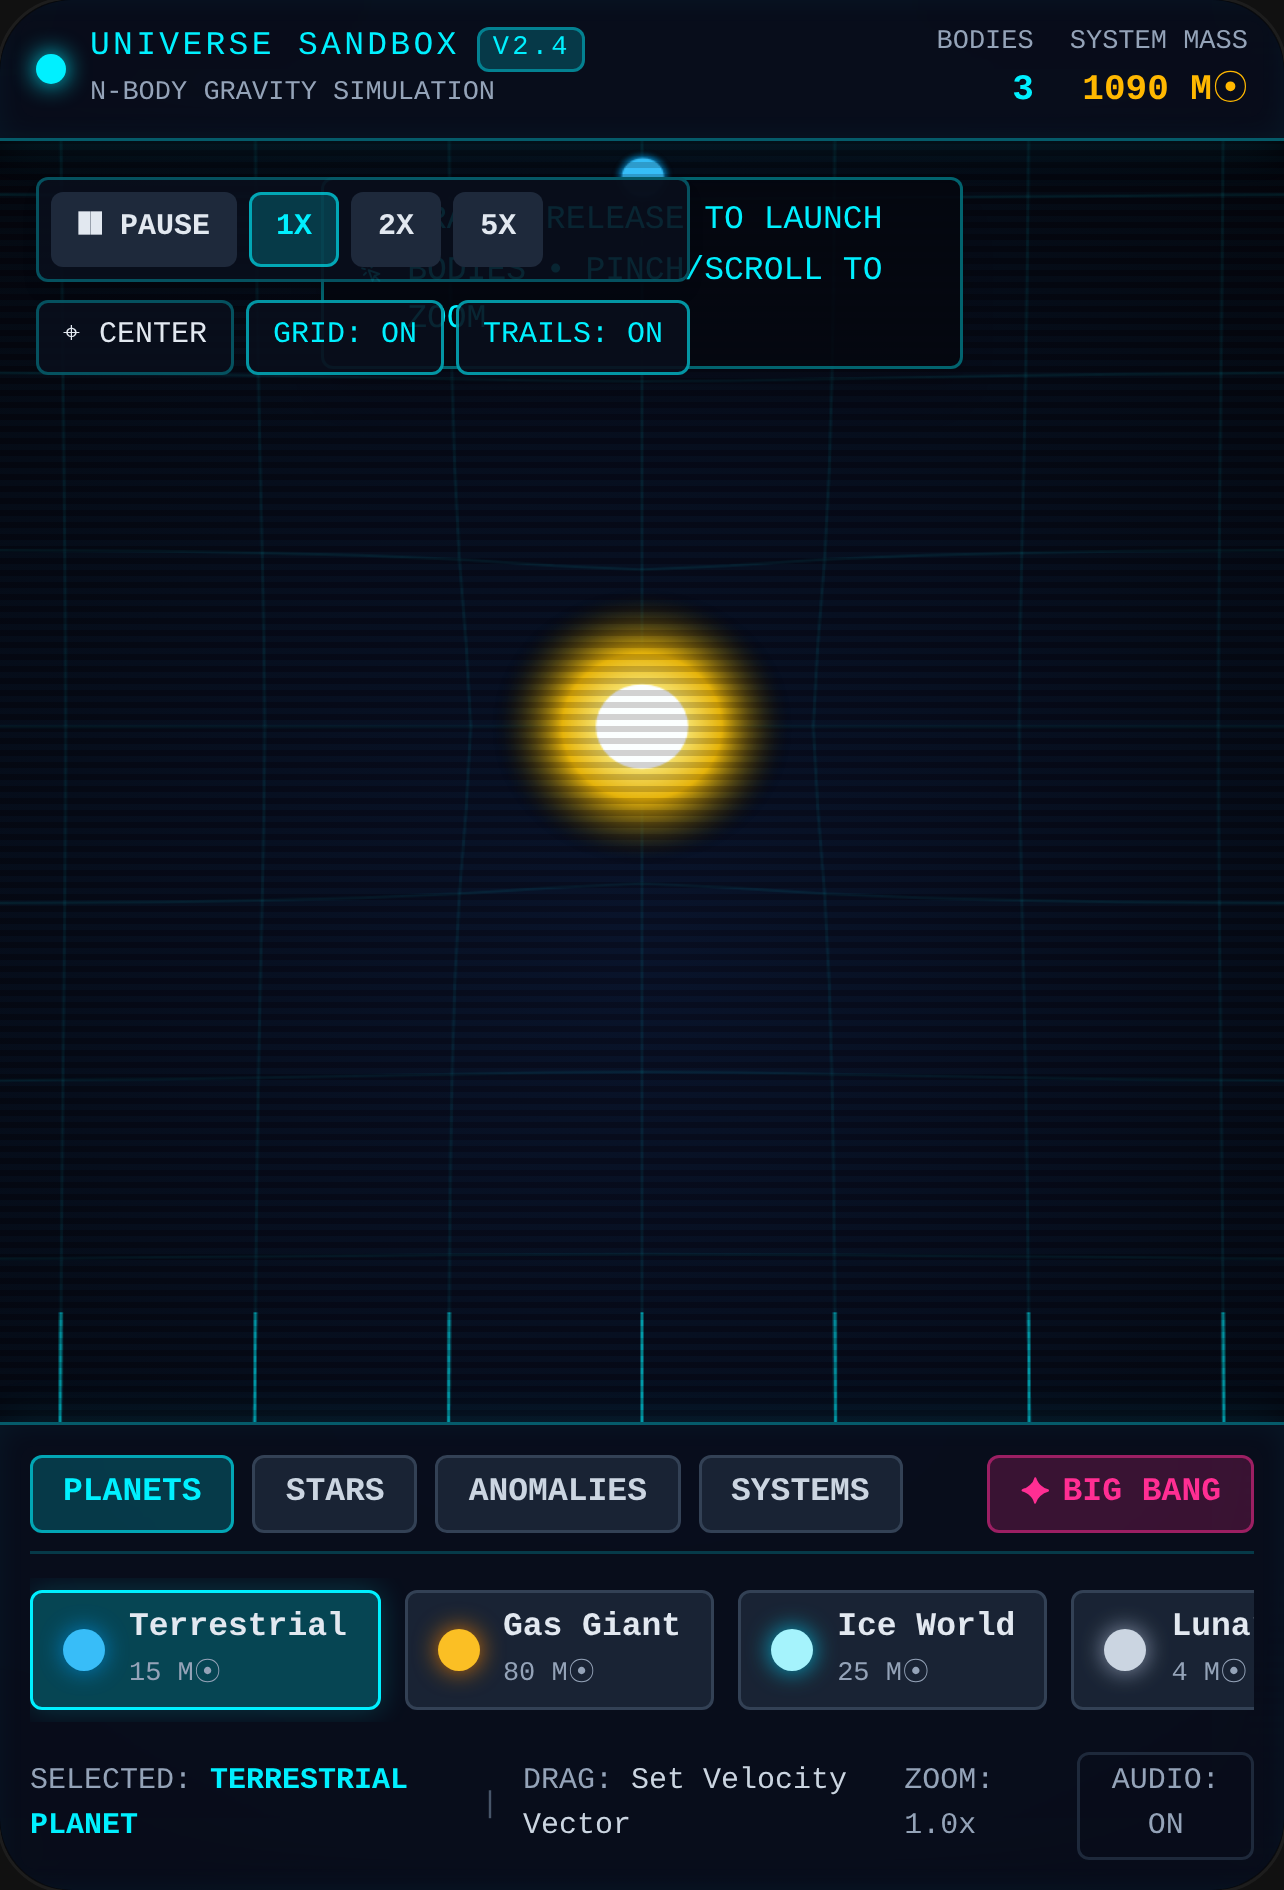Click the crosshair icon on the CENTER button
The width and height of the screenshot is (1284, 1890).
coord(71,333)
